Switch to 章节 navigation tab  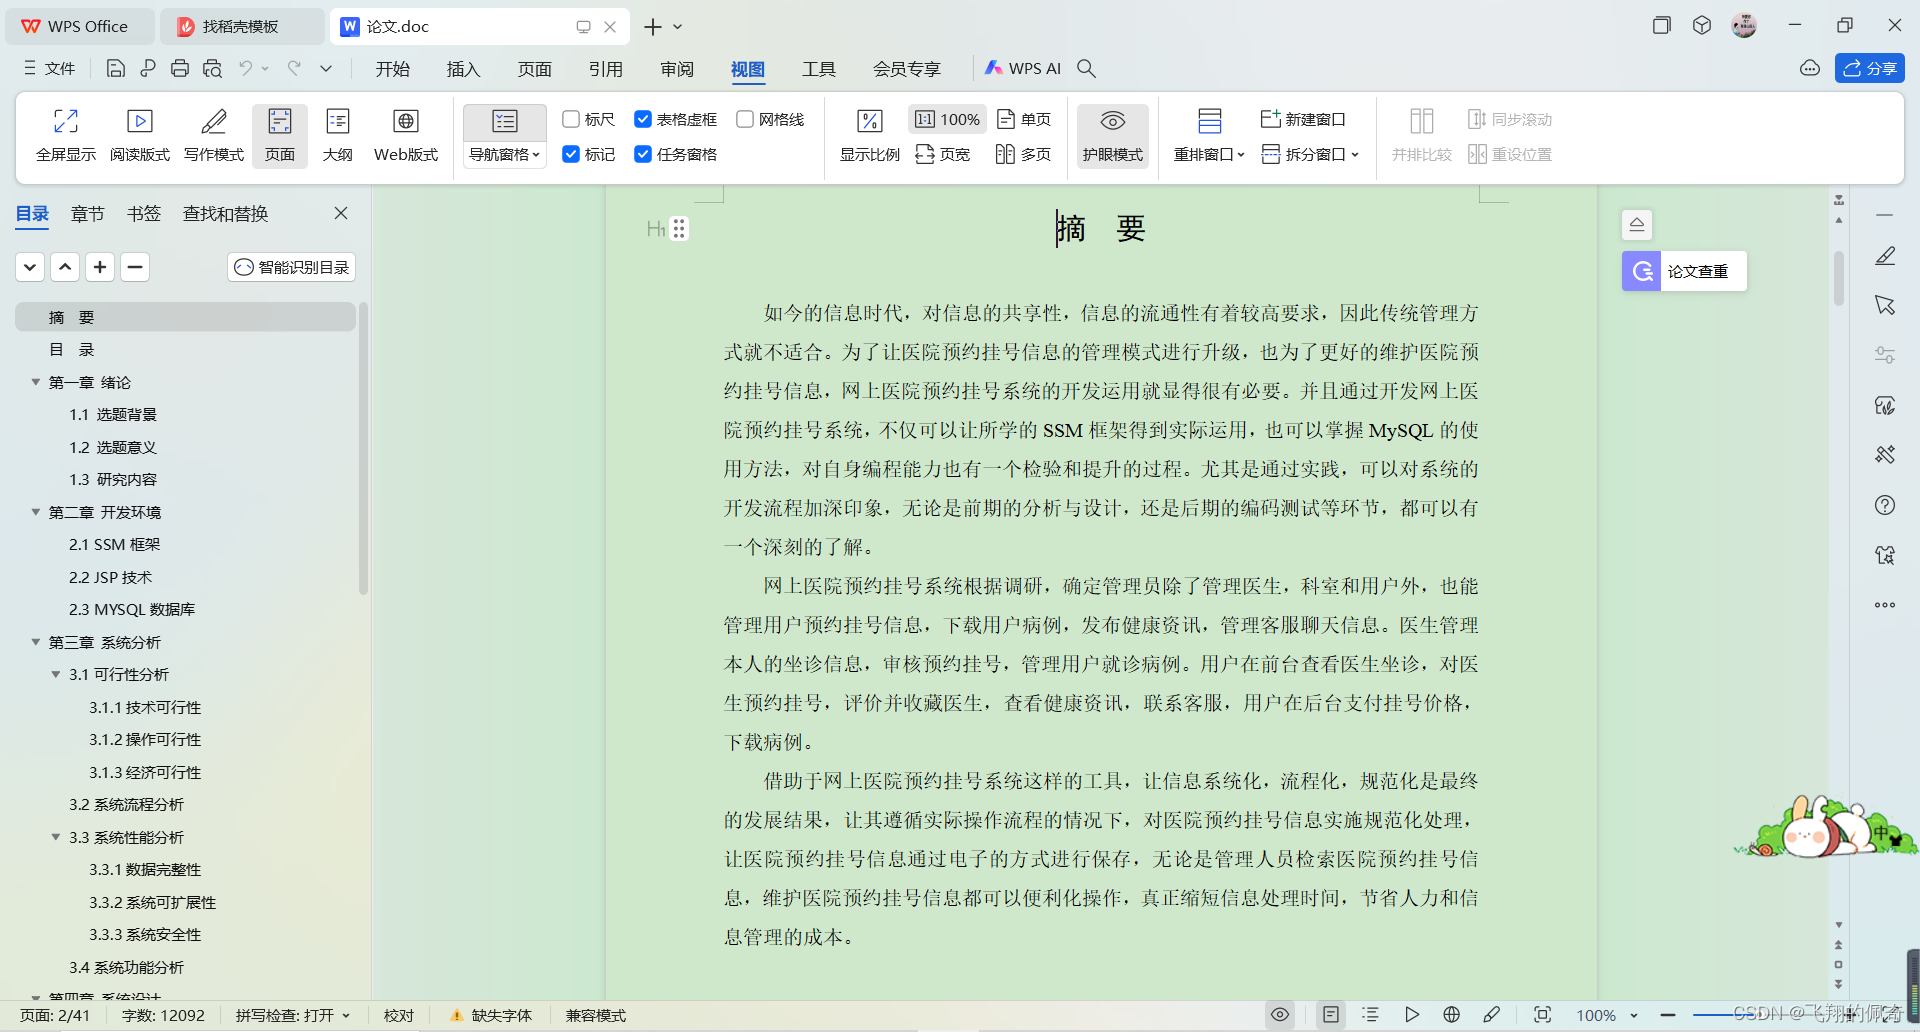pos(88,213)
